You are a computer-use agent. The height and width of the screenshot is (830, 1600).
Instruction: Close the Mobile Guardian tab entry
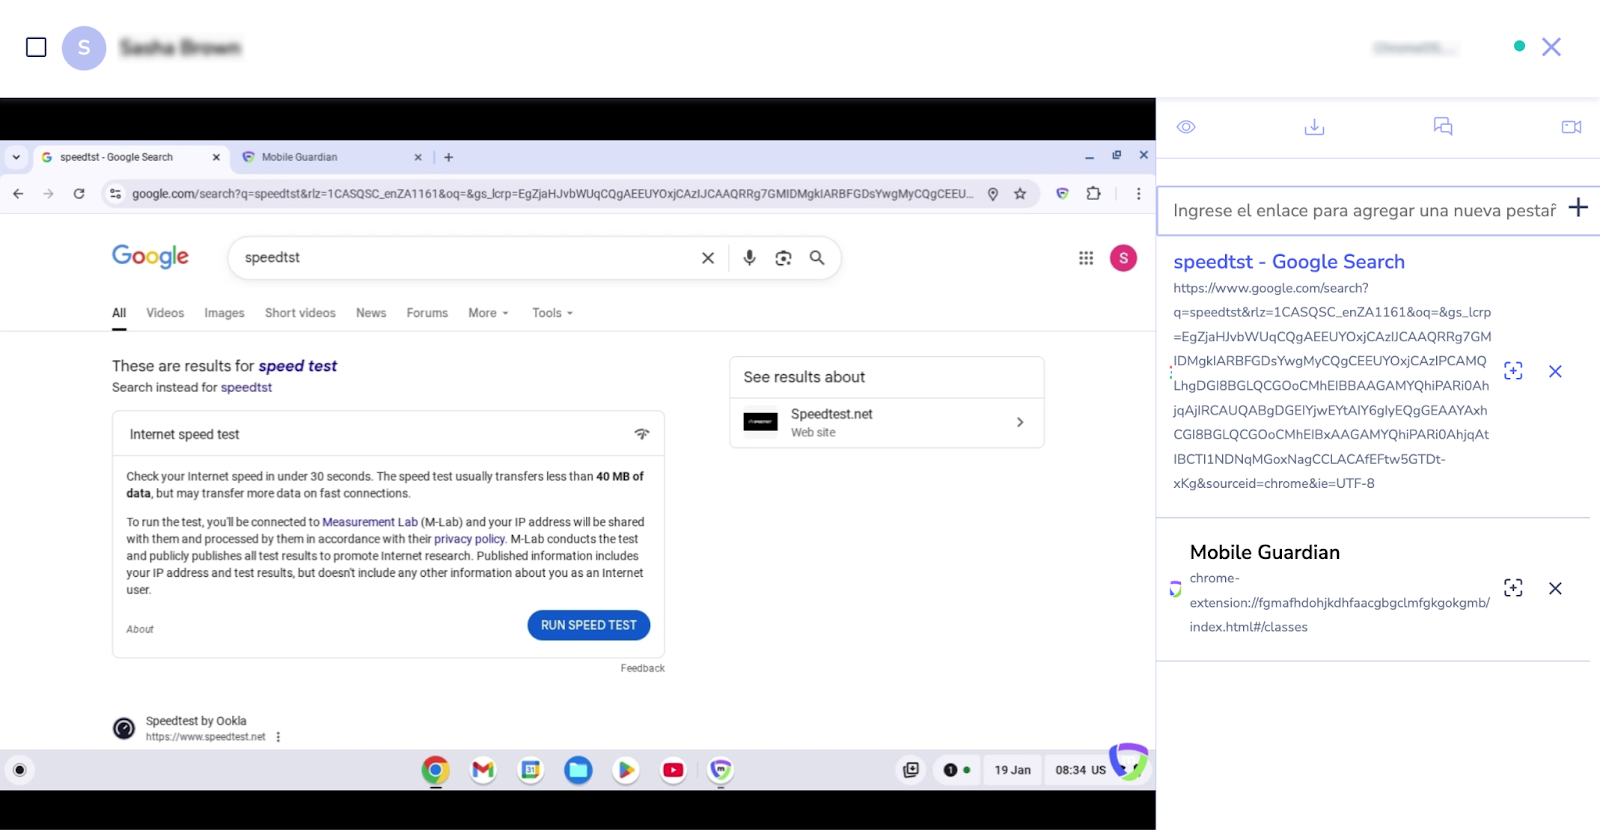[x=1555, y=588]
